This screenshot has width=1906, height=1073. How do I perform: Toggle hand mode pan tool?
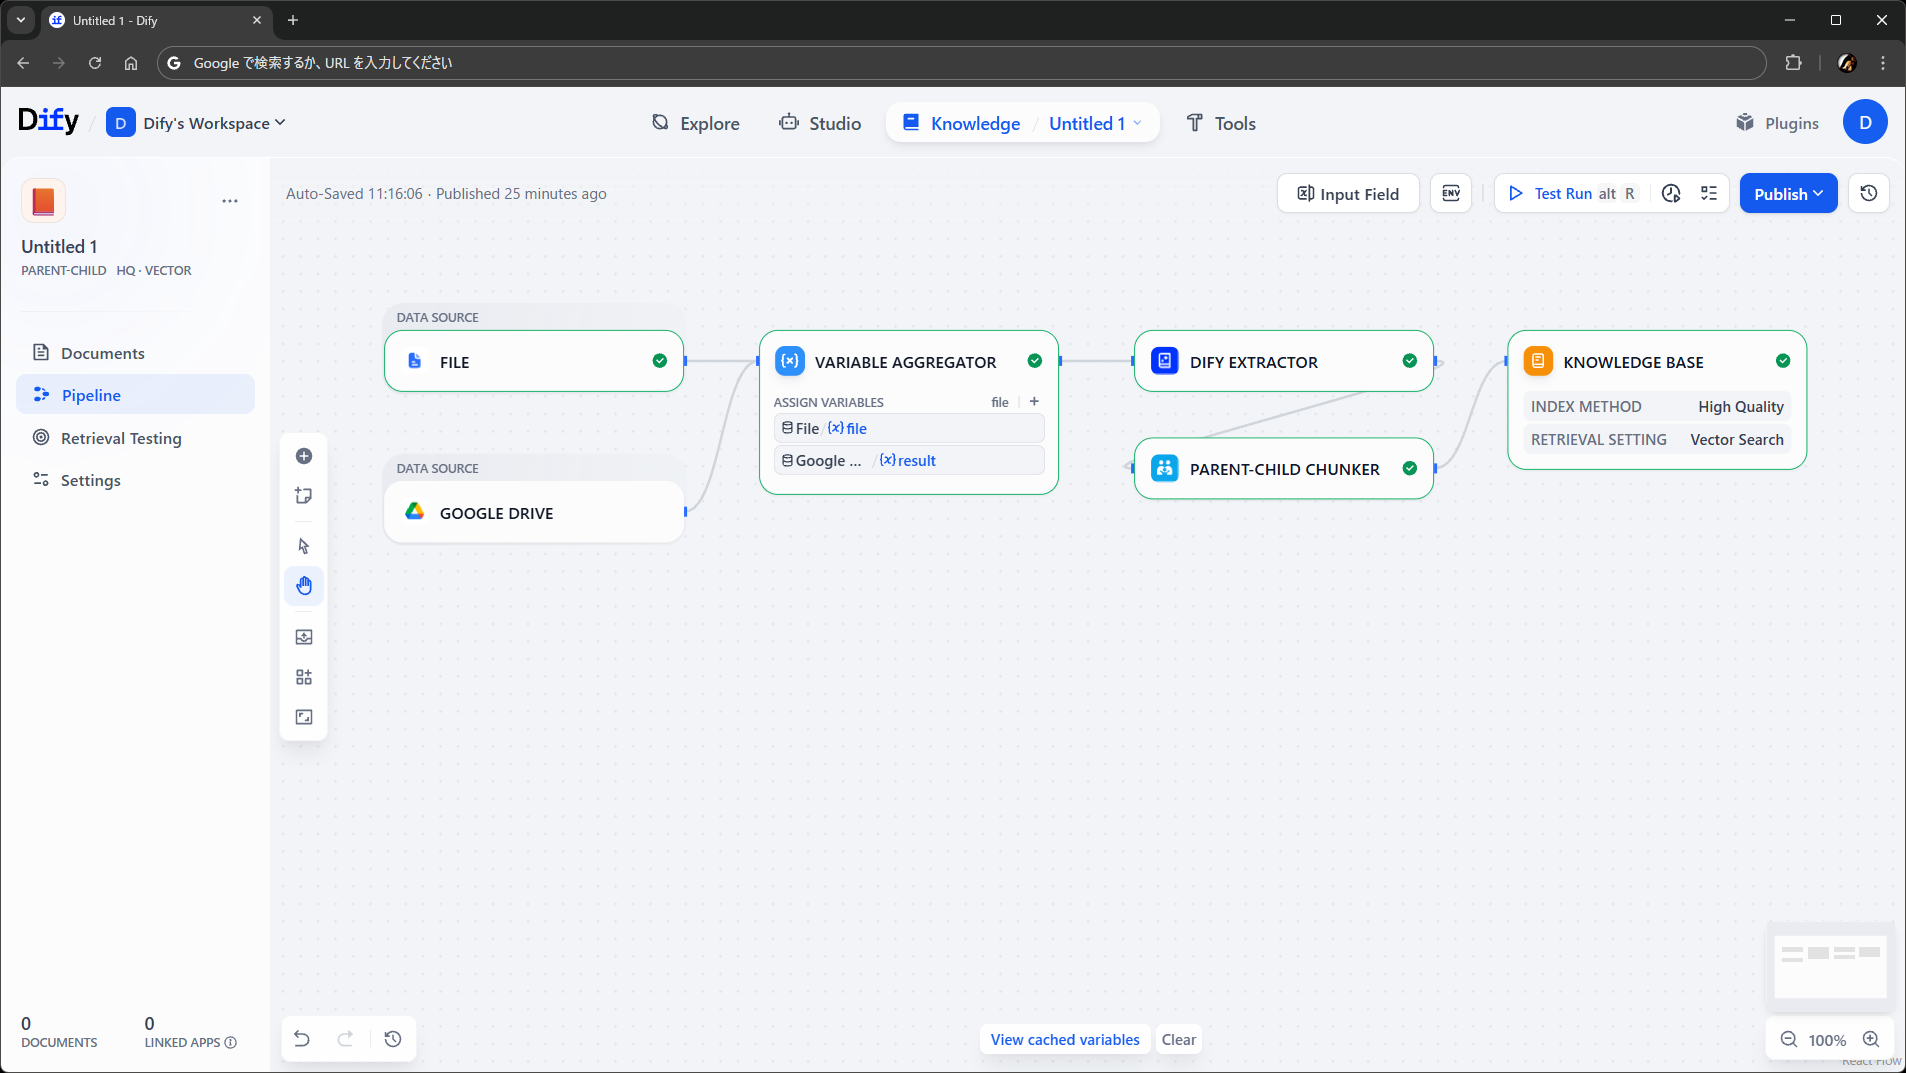(304, 586)
